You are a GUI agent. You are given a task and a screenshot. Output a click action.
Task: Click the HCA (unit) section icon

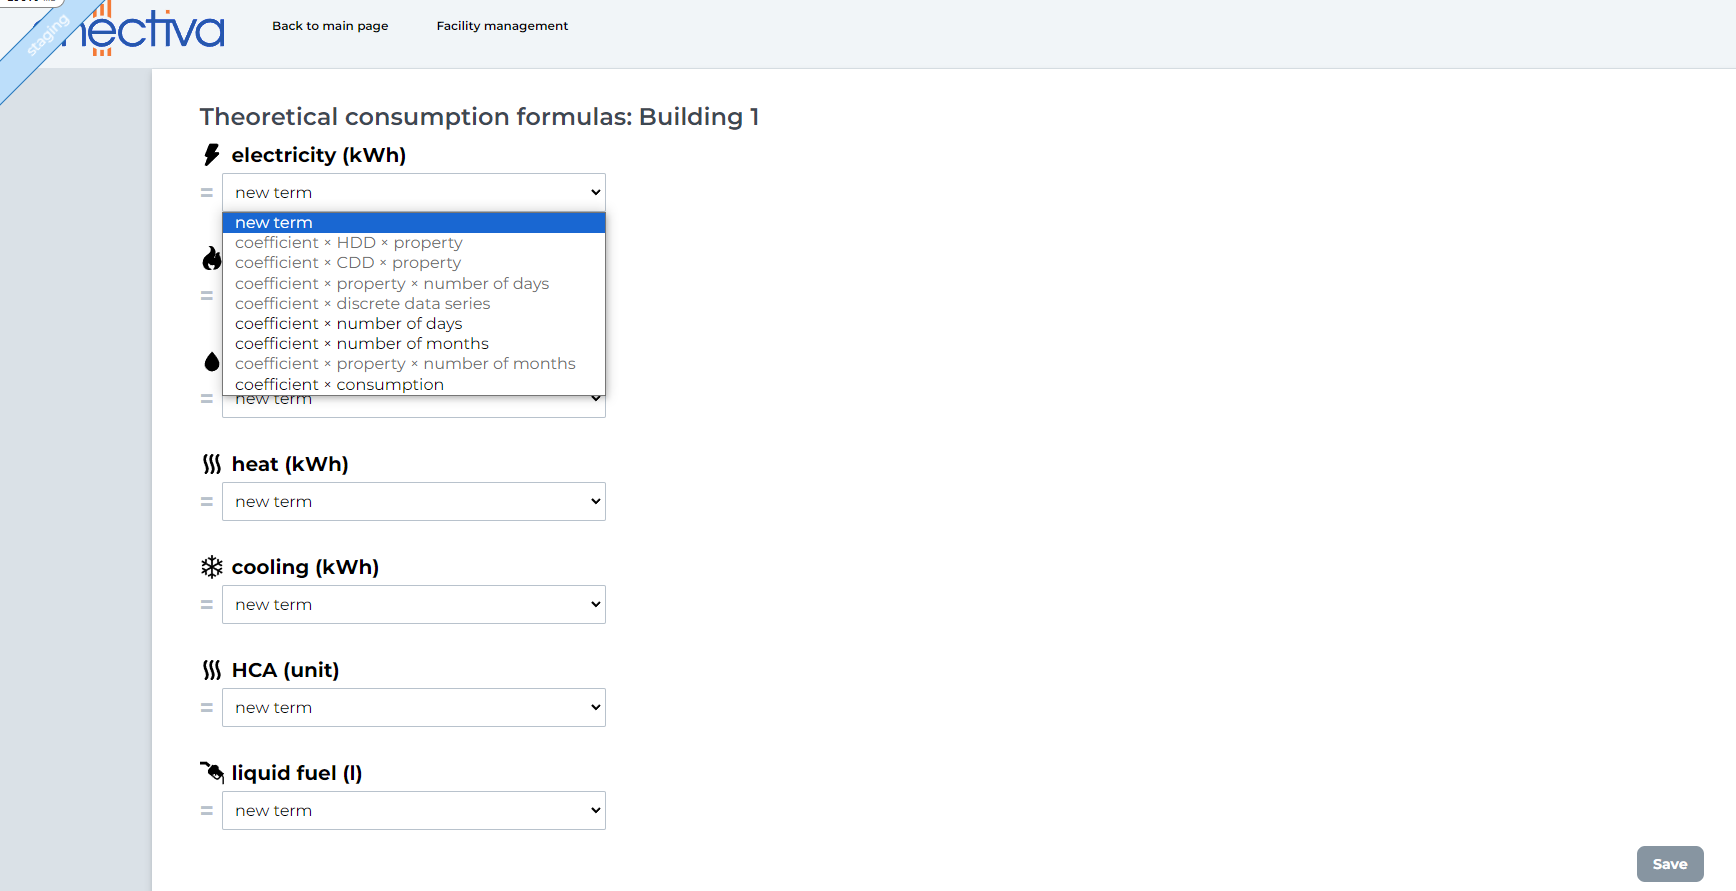pos(211,670)
